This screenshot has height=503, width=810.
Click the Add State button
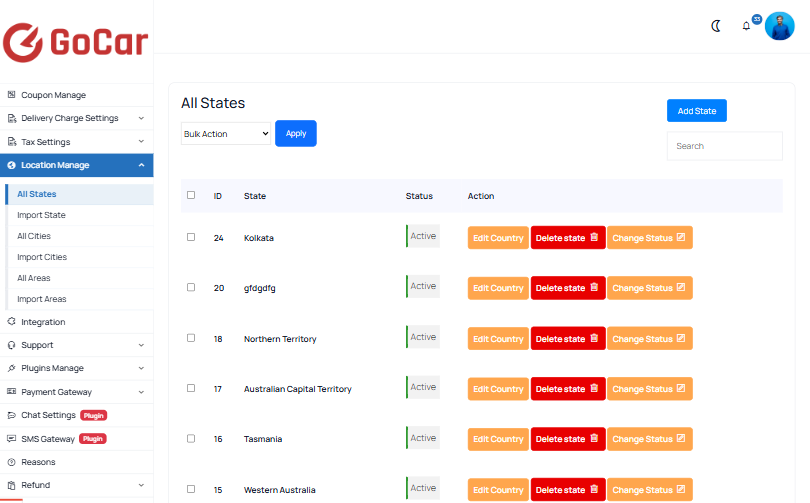click(x=696, y=111)
